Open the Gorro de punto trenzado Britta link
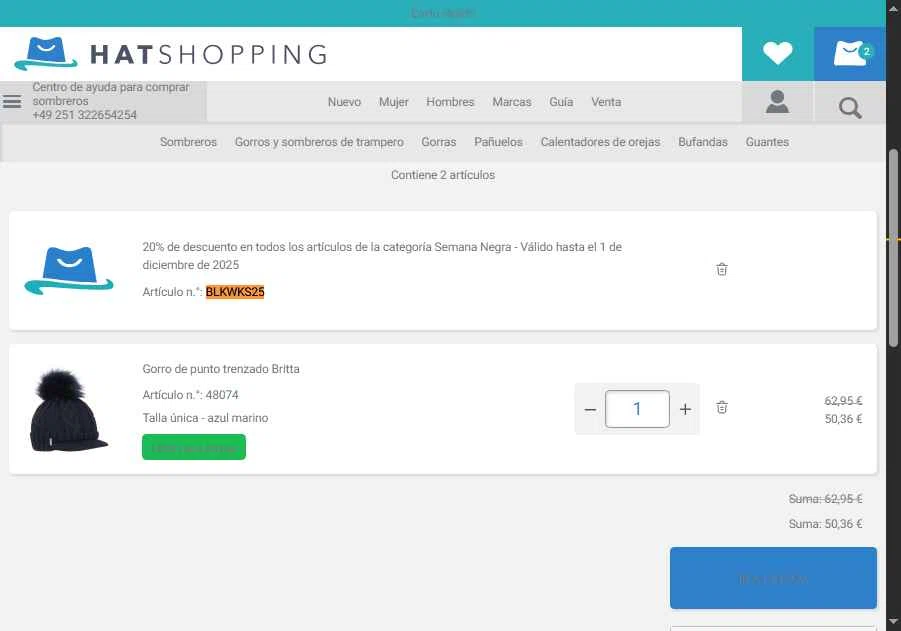This screenshot has height=631, width=901. [221, 369]
